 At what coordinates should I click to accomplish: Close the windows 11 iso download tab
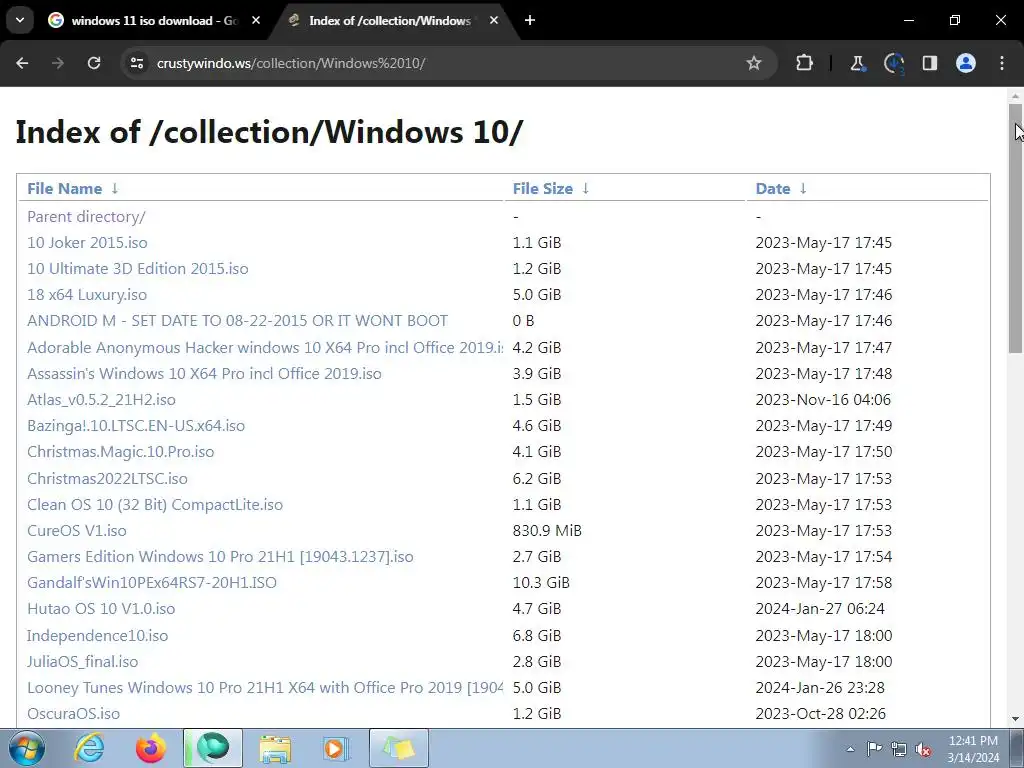(x=256, y=20)
